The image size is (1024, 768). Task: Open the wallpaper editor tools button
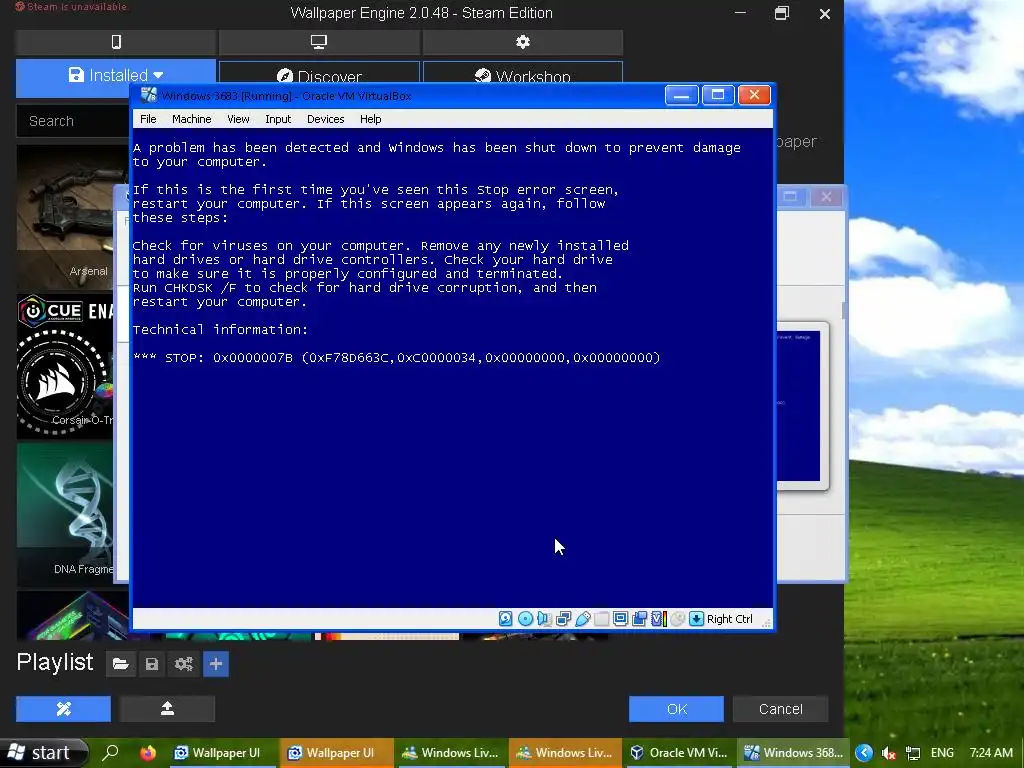click(x=63, y=709)
